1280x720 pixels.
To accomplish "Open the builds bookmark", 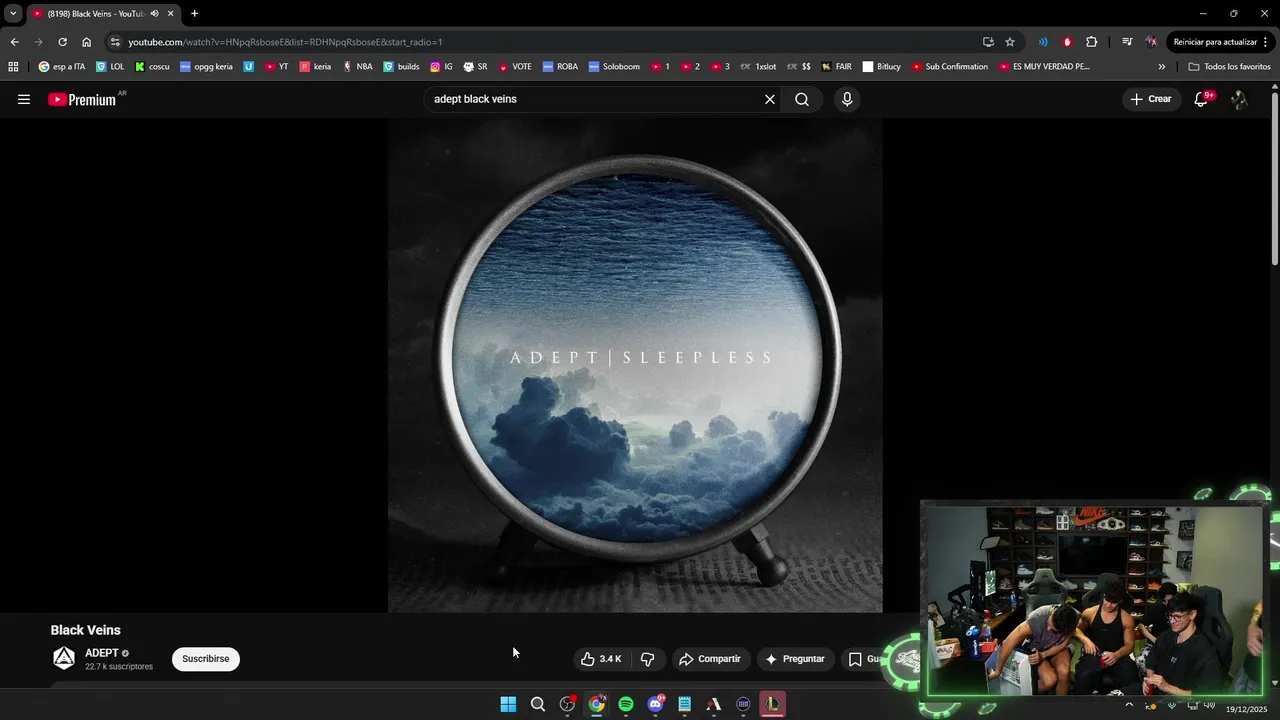I will pos(401,67).
